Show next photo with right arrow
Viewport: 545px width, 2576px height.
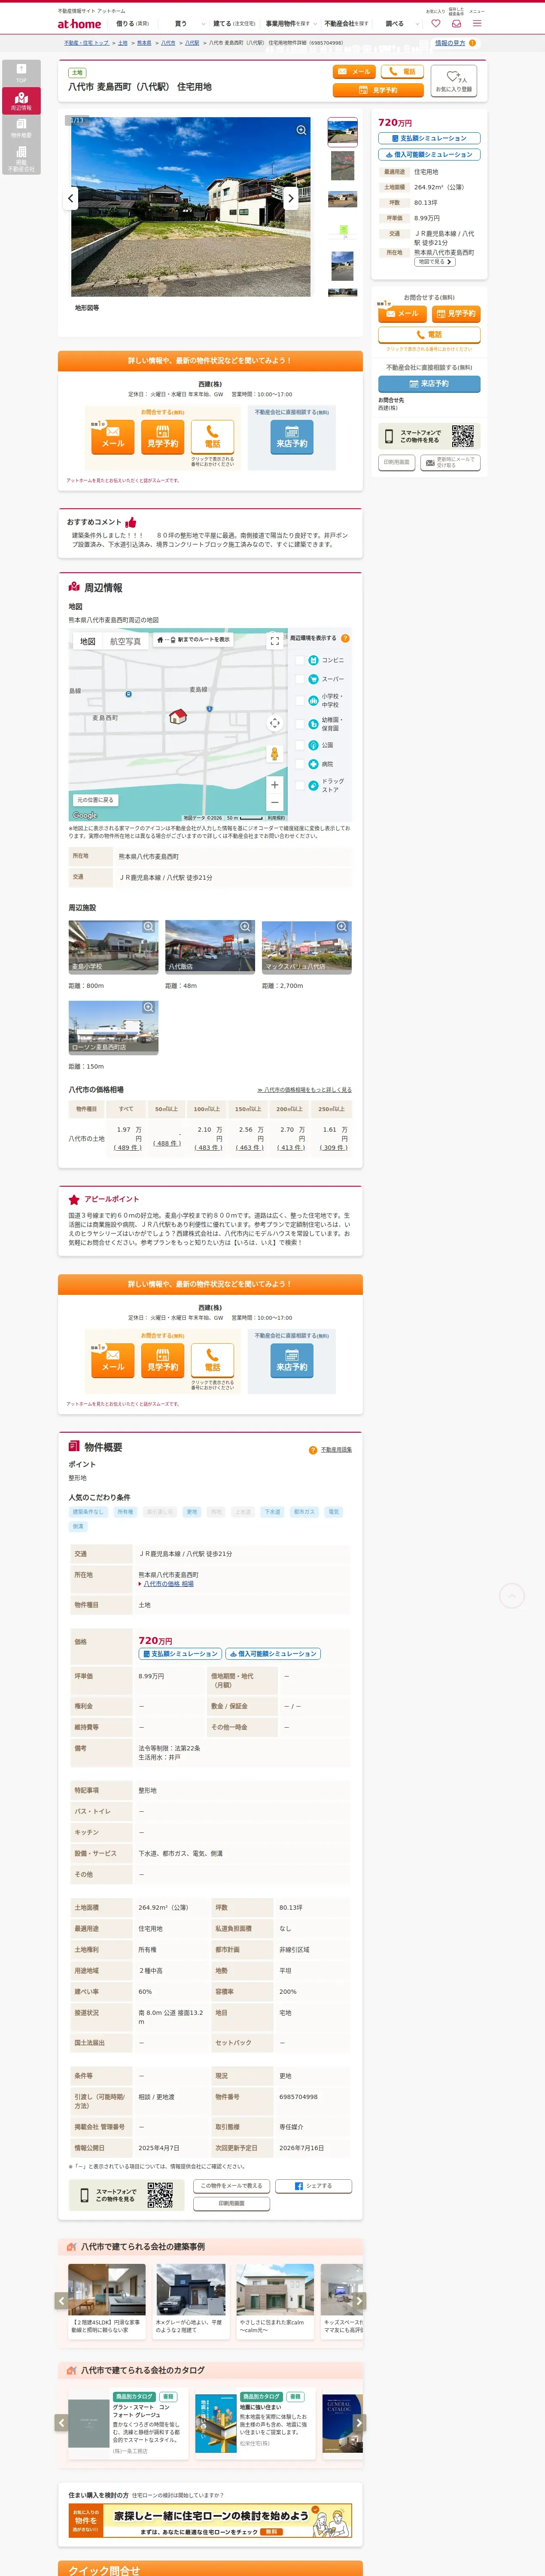pos(291,198)
